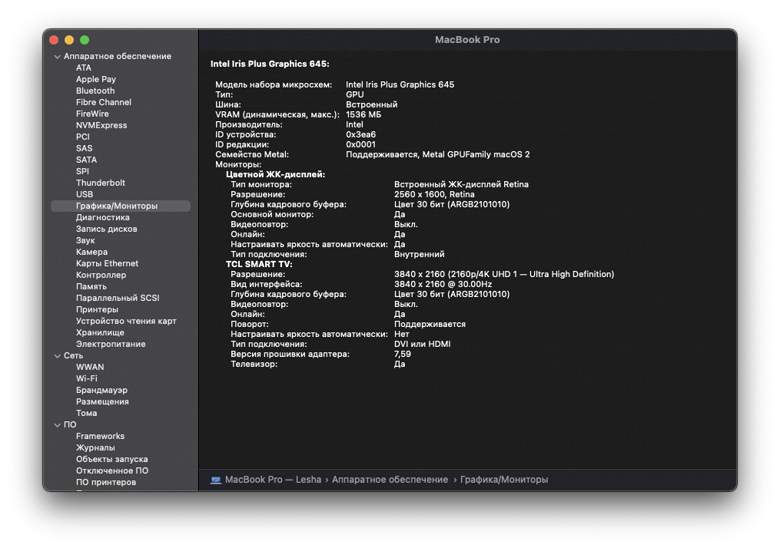Open Звук entry

coord(85,240)
